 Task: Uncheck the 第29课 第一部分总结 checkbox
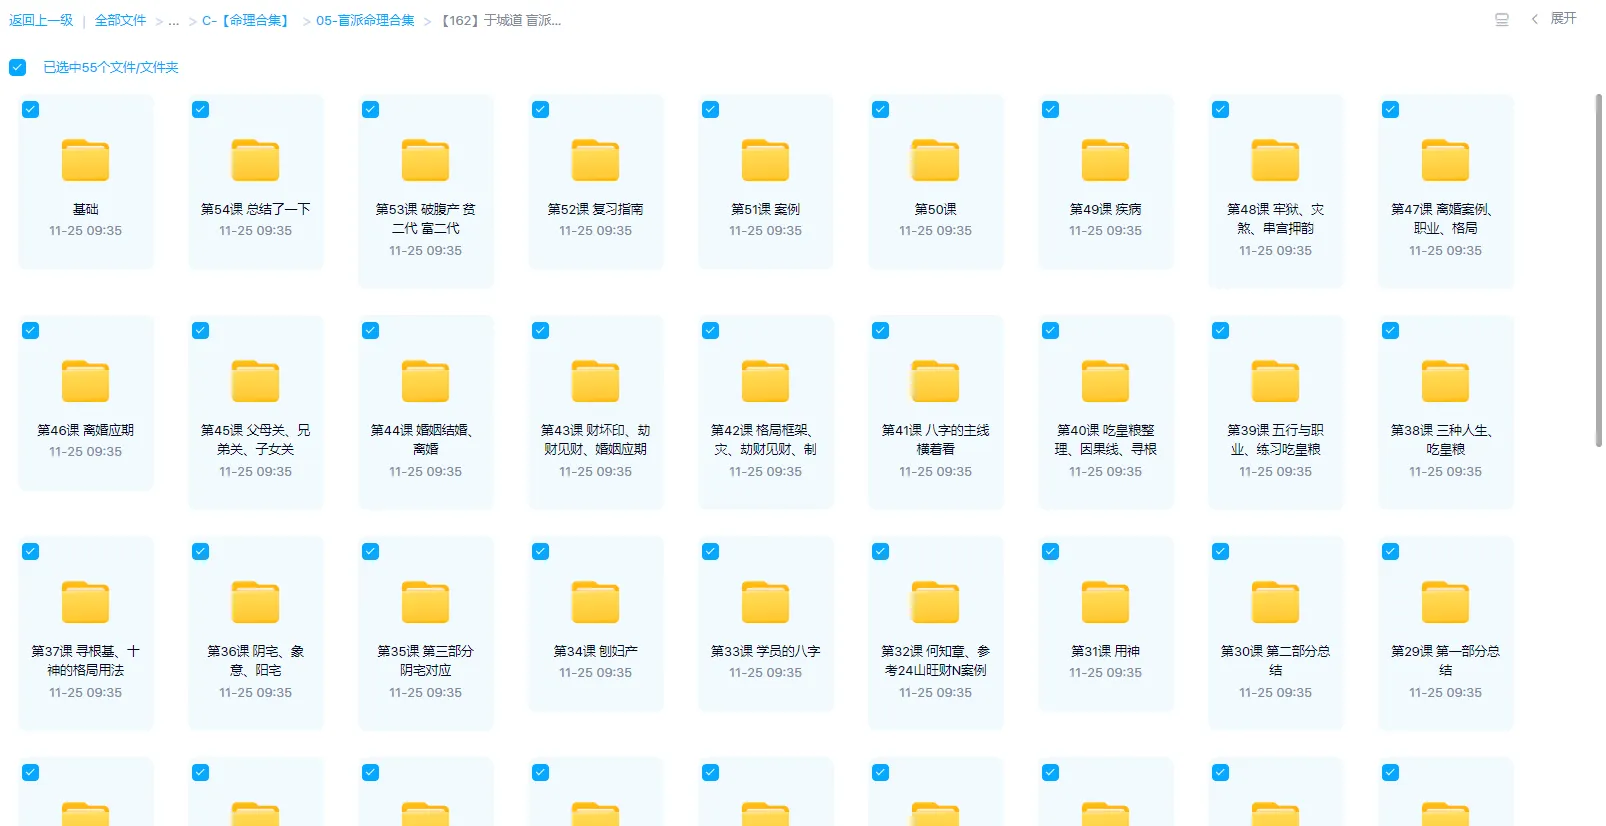click(1391, 552)
